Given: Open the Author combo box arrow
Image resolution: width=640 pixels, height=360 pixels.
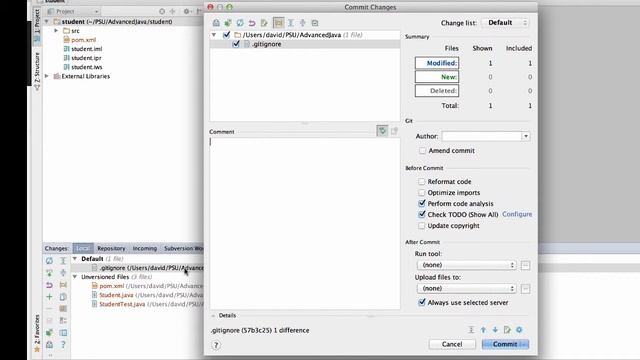Looking at the screenshot, I should [526, 136].
